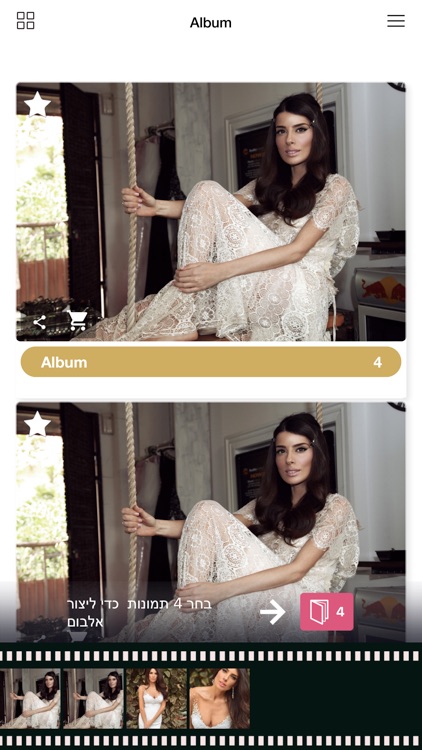422x750 pixels.
Task: Share the first photo
Action: 39,322
